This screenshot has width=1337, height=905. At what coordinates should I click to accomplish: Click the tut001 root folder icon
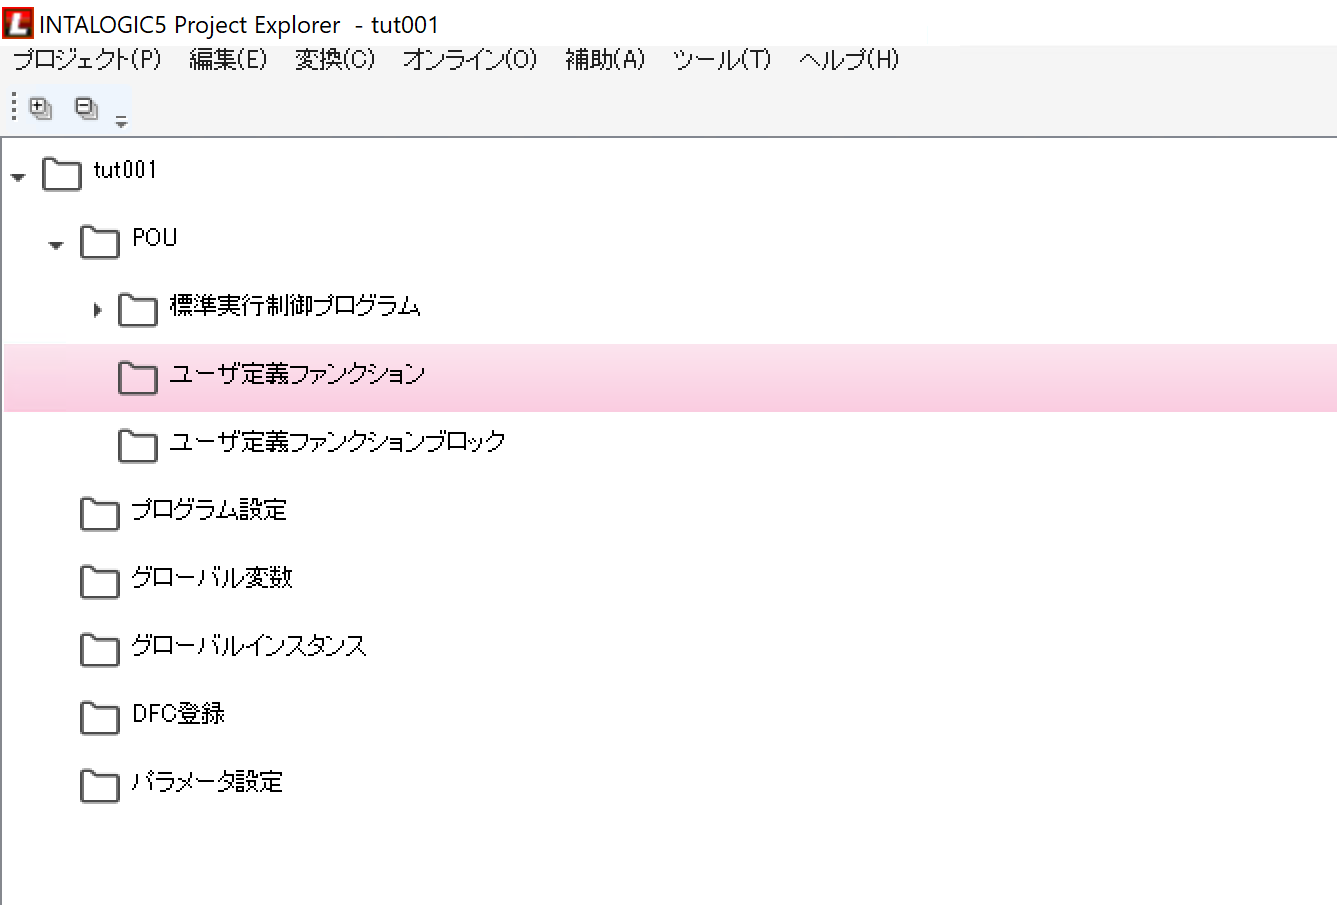pyautogui.click(x=62, y=173)
